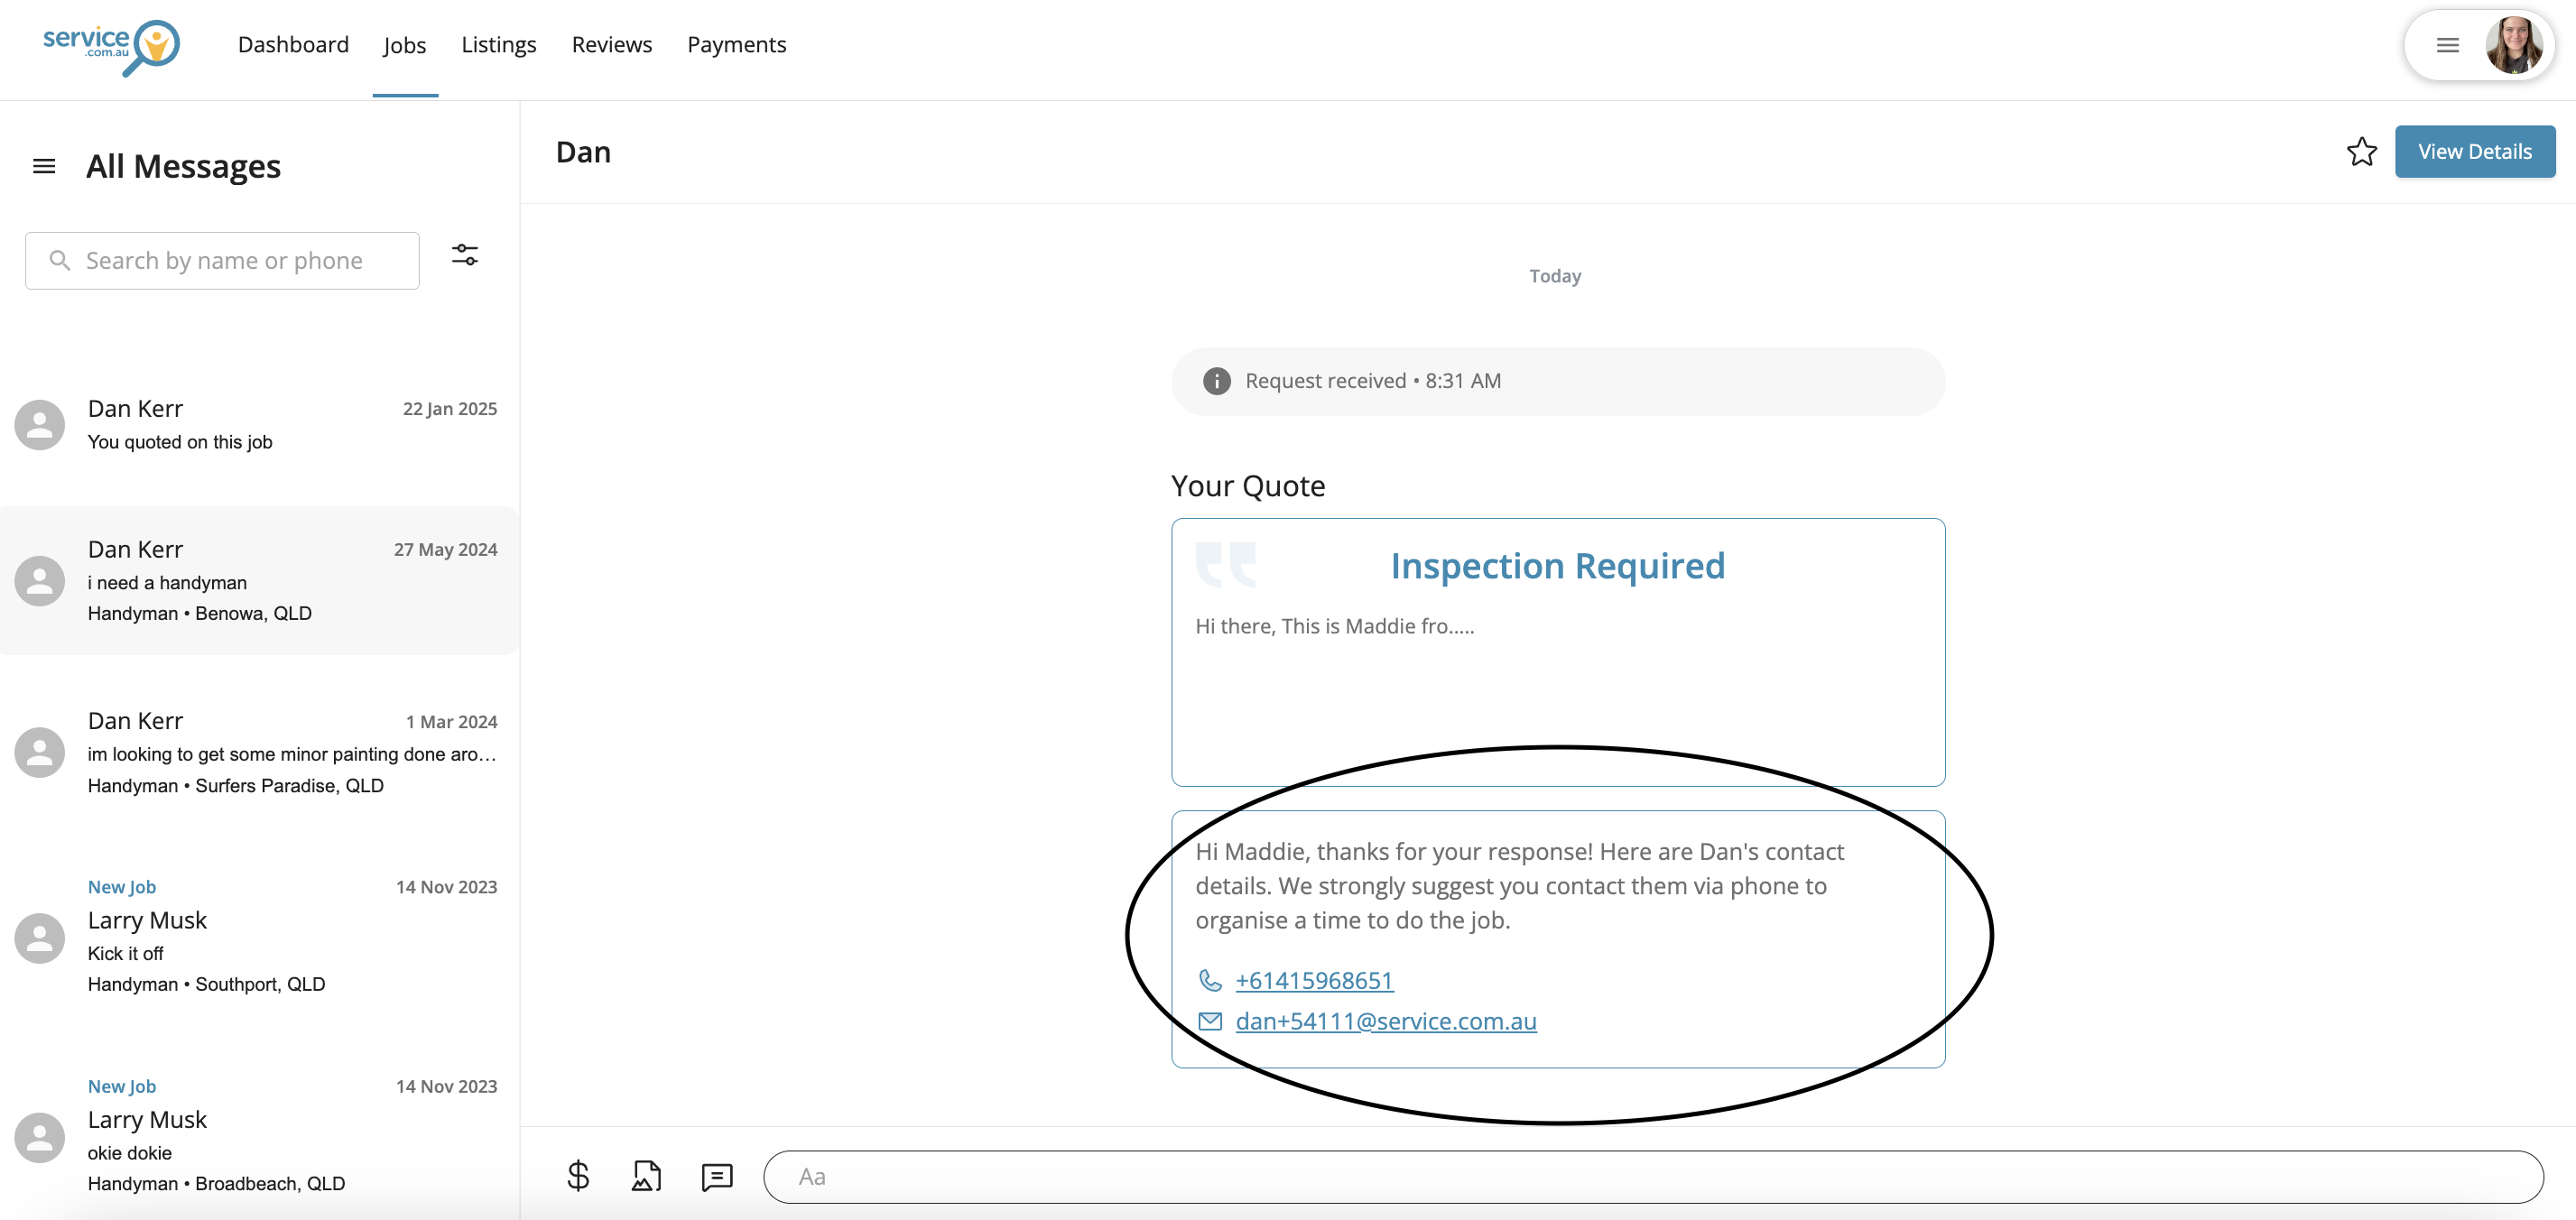This screenshot has height=1220, width=2576.
Task: Open the message filter options icon
Action: (465, 256)
